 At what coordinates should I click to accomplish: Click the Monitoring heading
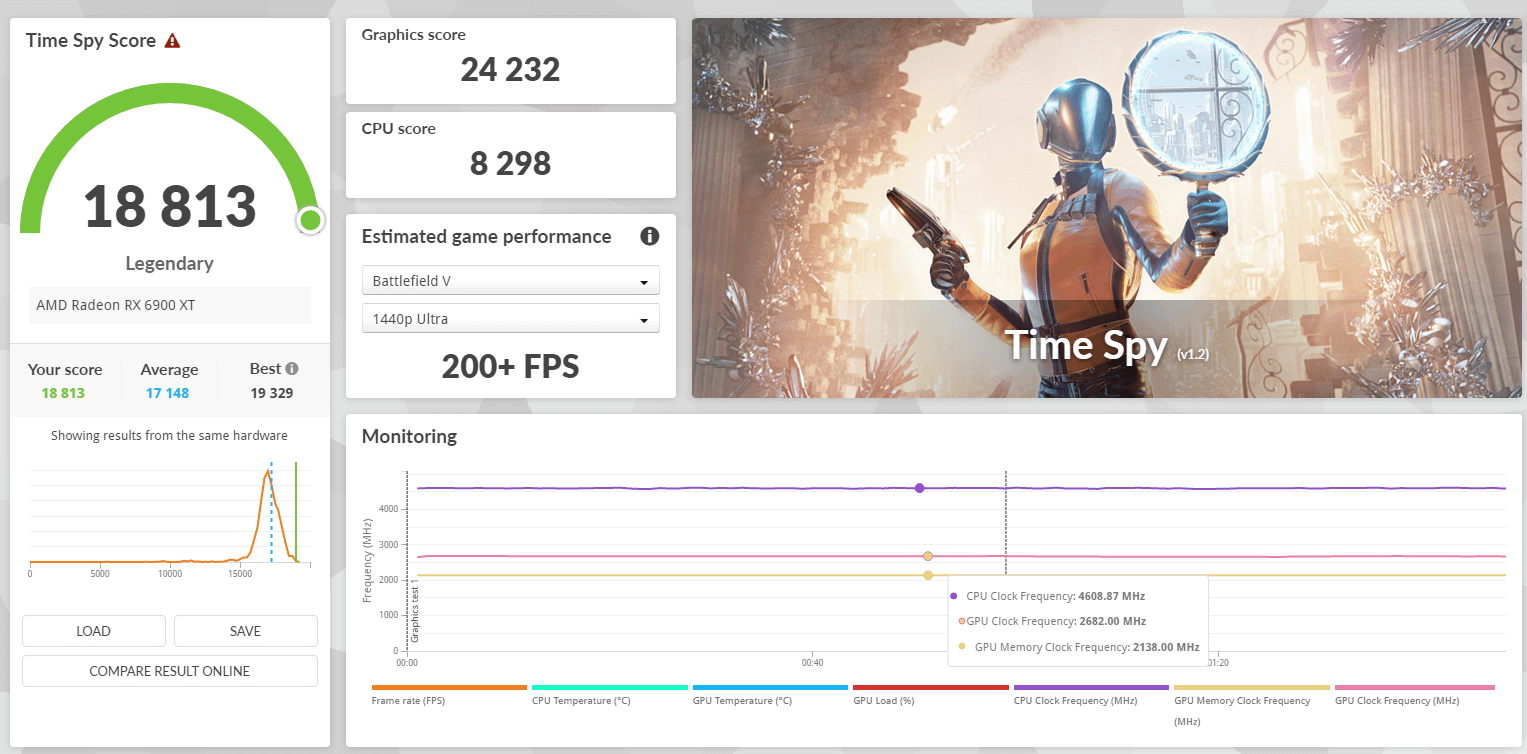[409, 437]
